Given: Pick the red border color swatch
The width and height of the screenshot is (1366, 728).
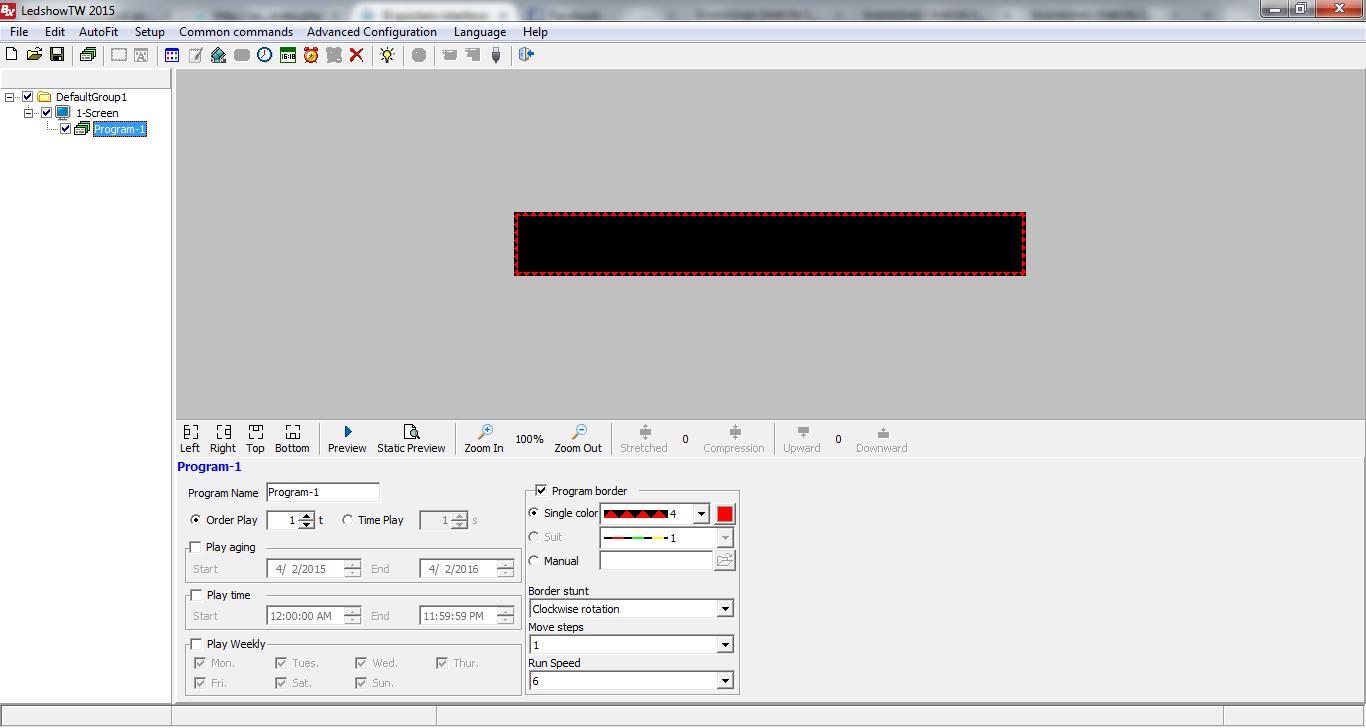Looking at the screenshot, I should tap(725, 514).
